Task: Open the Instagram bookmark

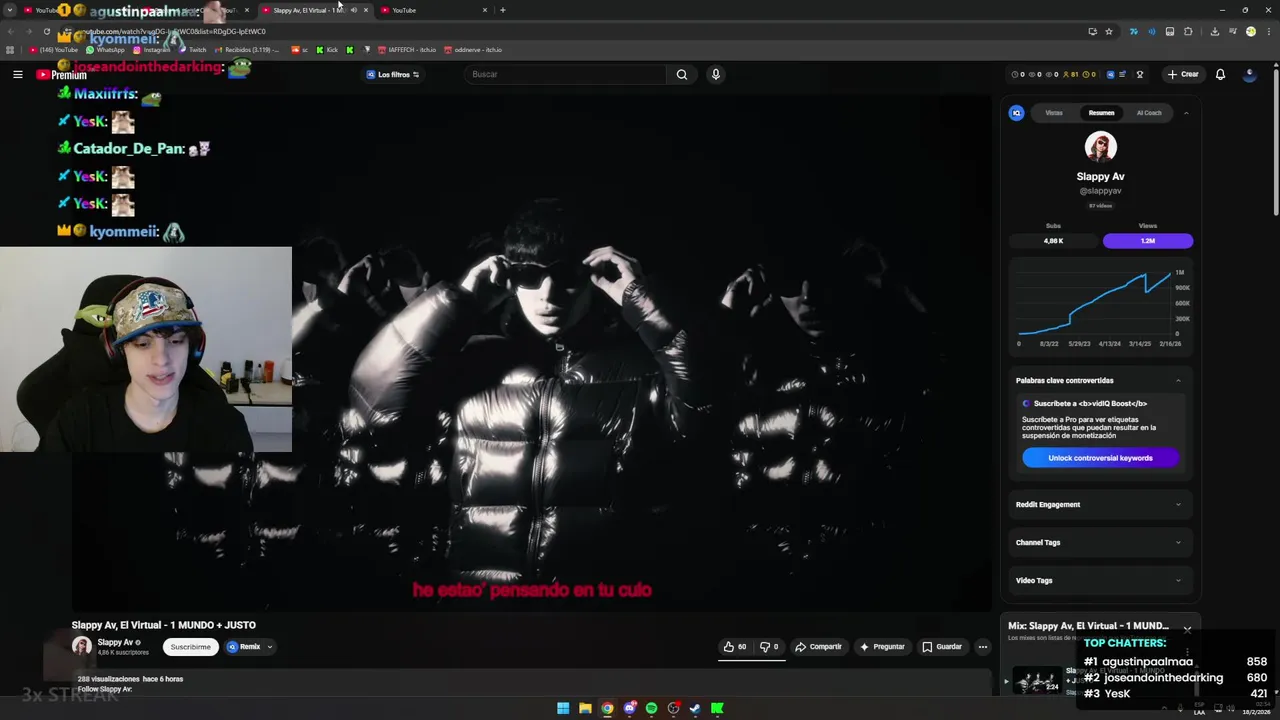Action: coord(151,49)
